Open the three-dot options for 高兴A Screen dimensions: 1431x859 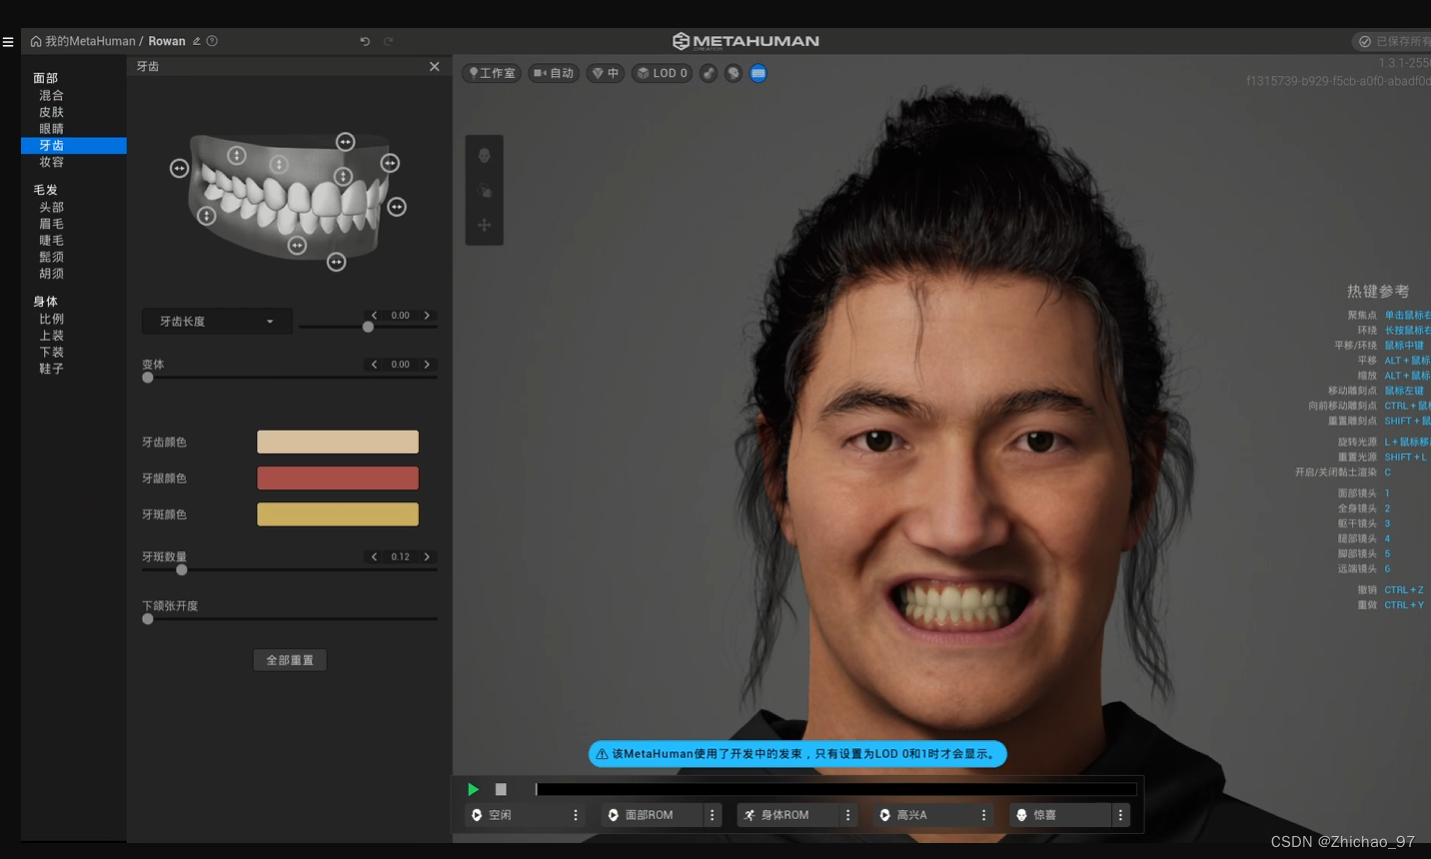point(984,815)
